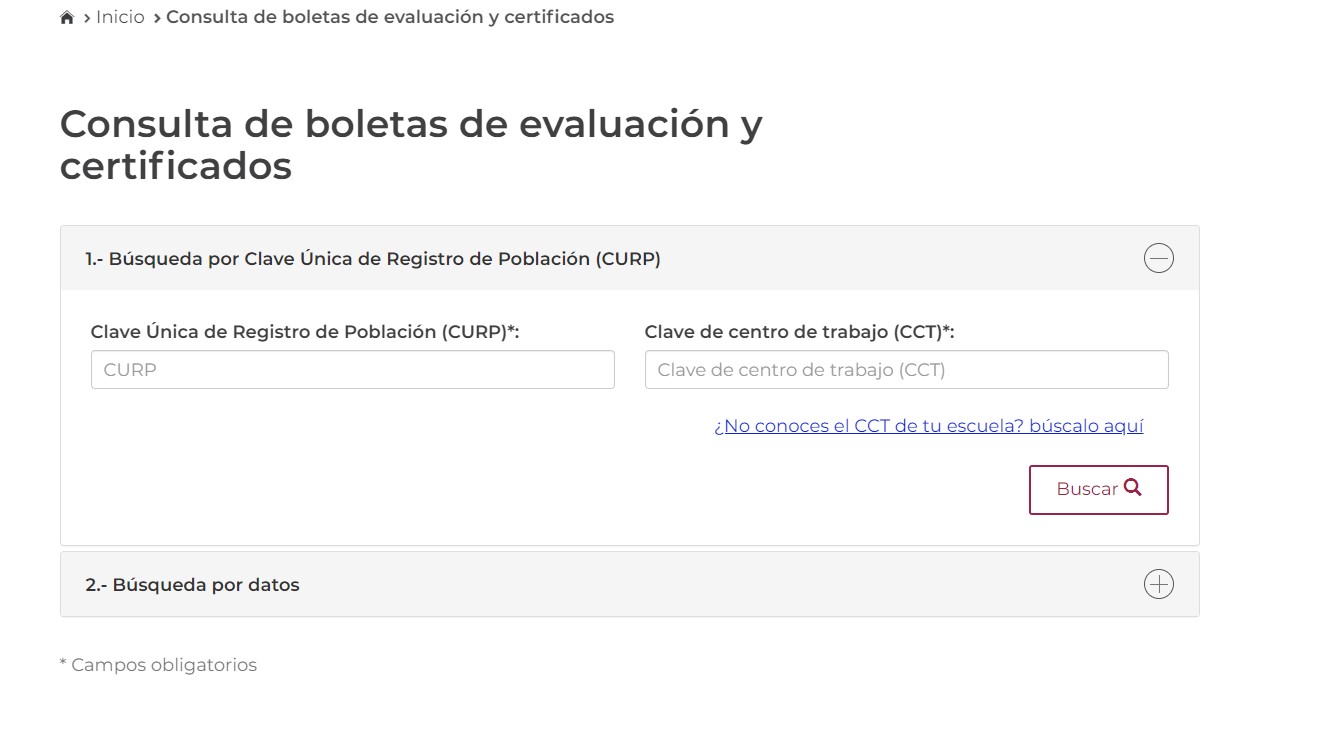Click the CCT field label
The height and width of the screenshot is (739, 1317).
pyautogui.click(x=800, y=332)
